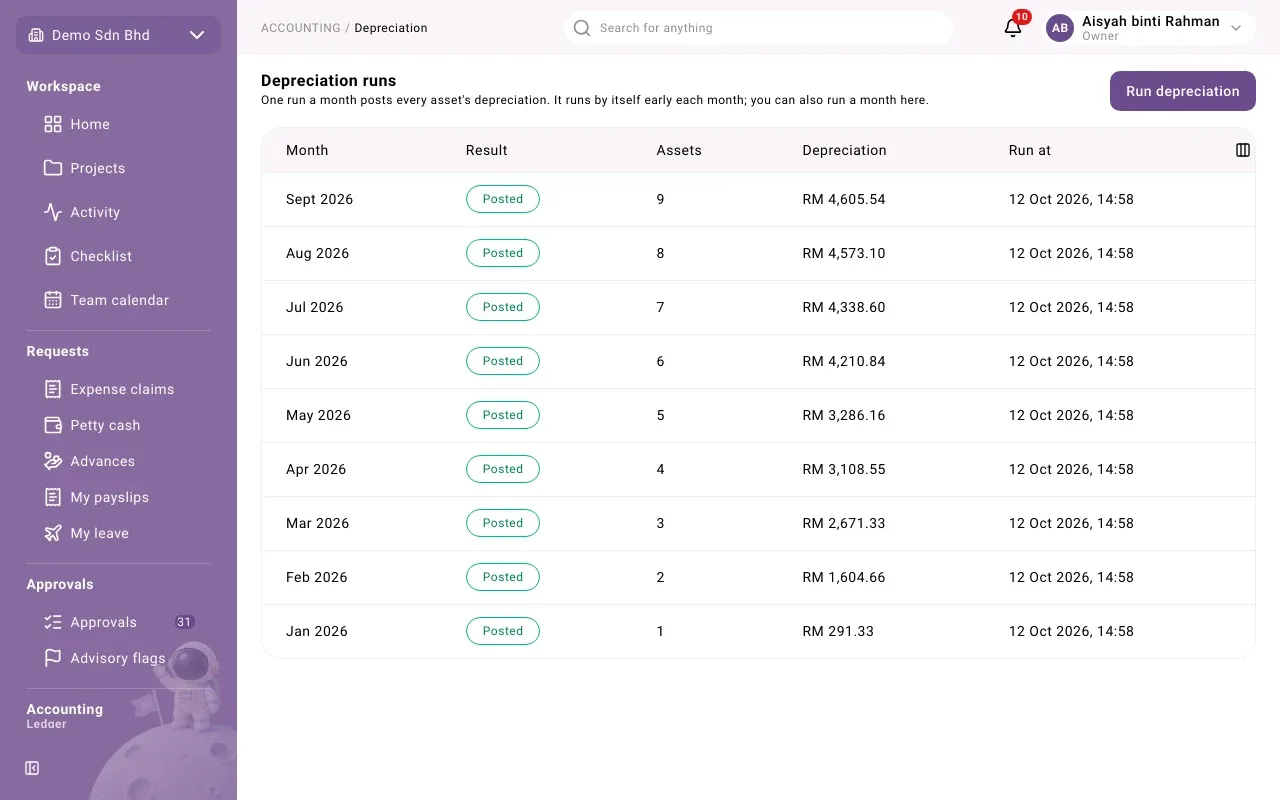The height and width of the screenshot is (800, 1280).
Task: Open the Checklist clipboard icon
Action: pyautogui.click(x=53, y=256)
